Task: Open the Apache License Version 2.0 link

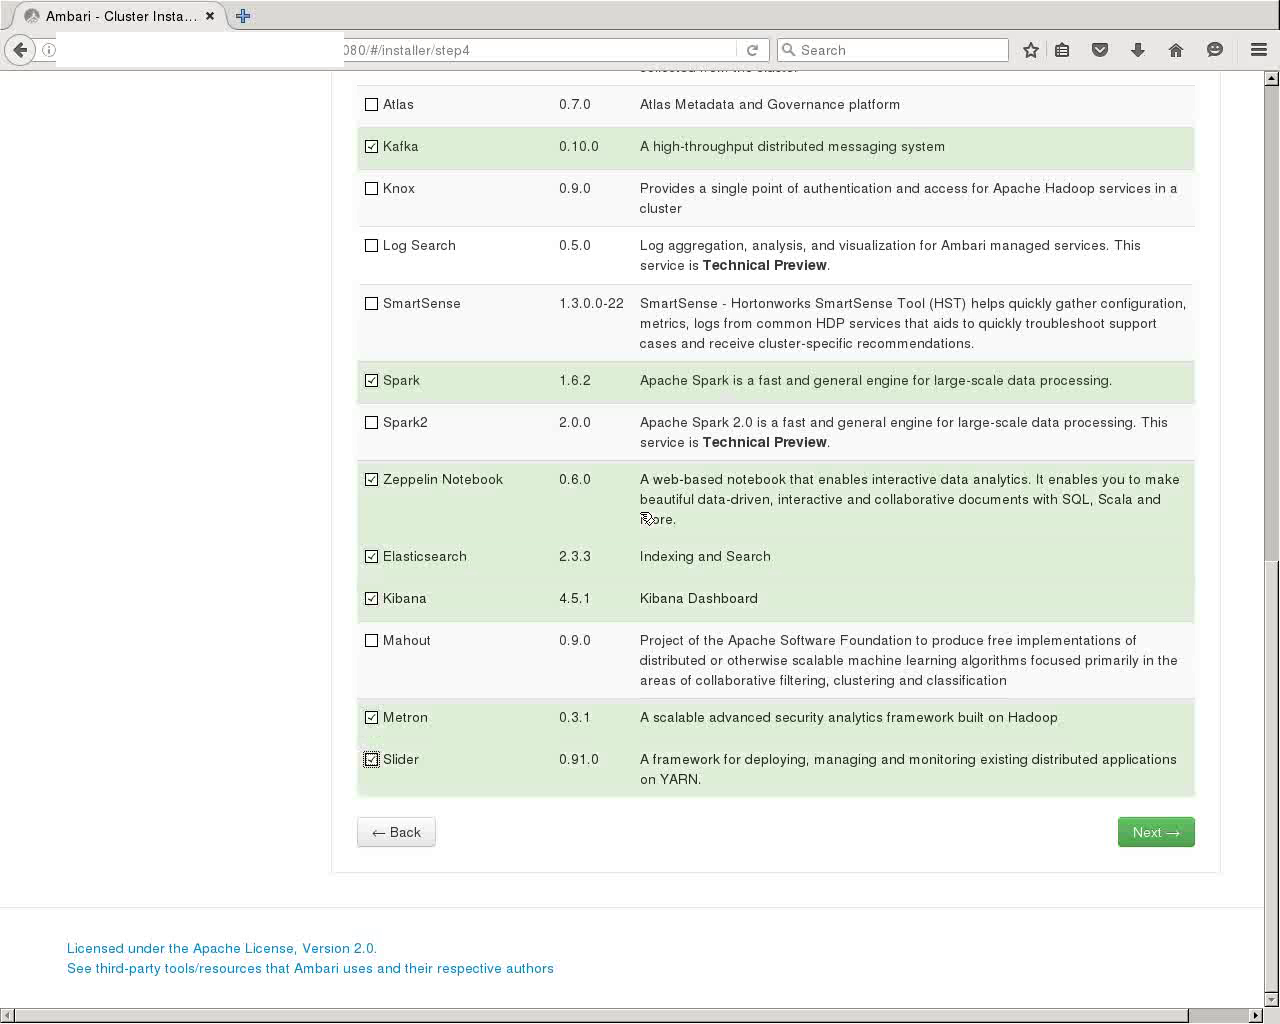Action: pyautogui.click(x=222, y=948)
